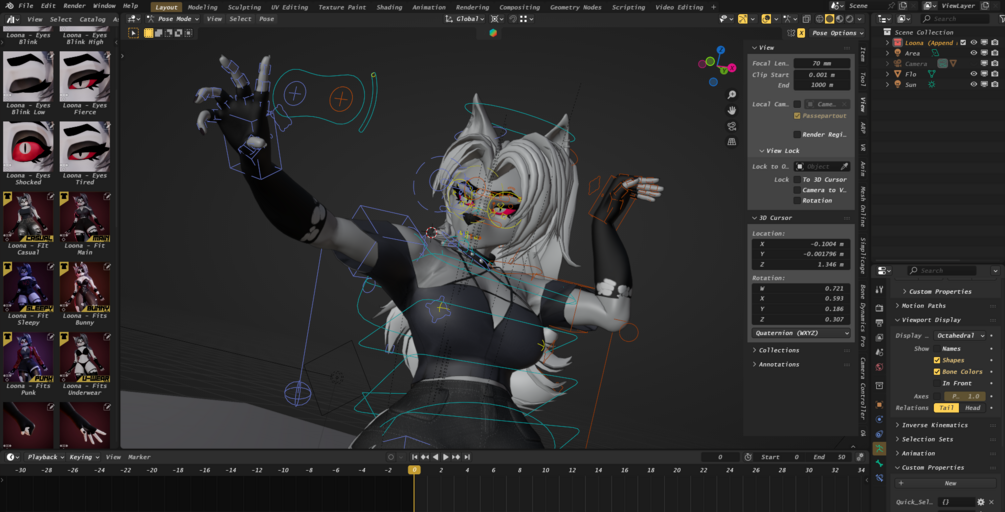Open the Armature data properties tab icon
1005x512 pixels.
pyautogui.click(x=879, y=449)
